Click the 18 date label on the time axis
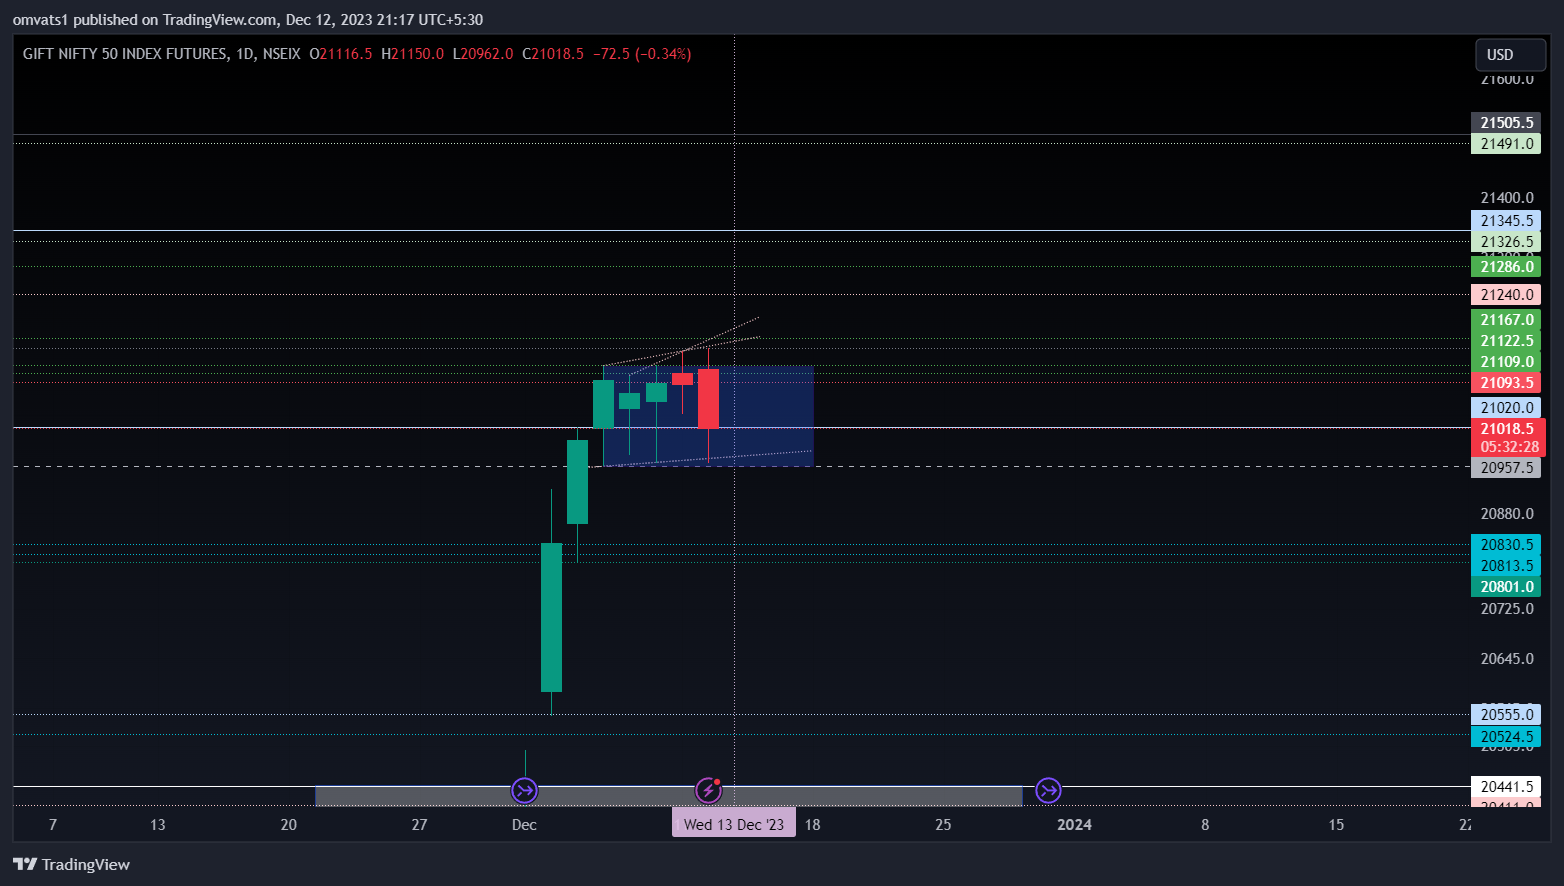 (x=813, y=825)
